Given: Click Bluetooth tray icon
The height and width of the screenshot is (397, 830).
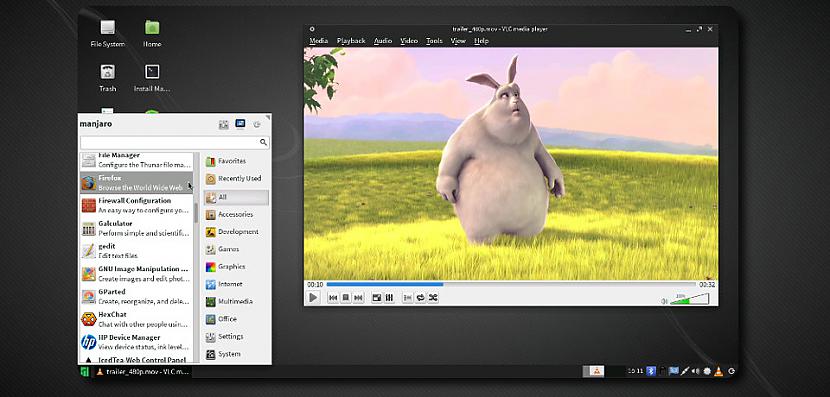Looking at the screenshot, I should click(652, 371).
